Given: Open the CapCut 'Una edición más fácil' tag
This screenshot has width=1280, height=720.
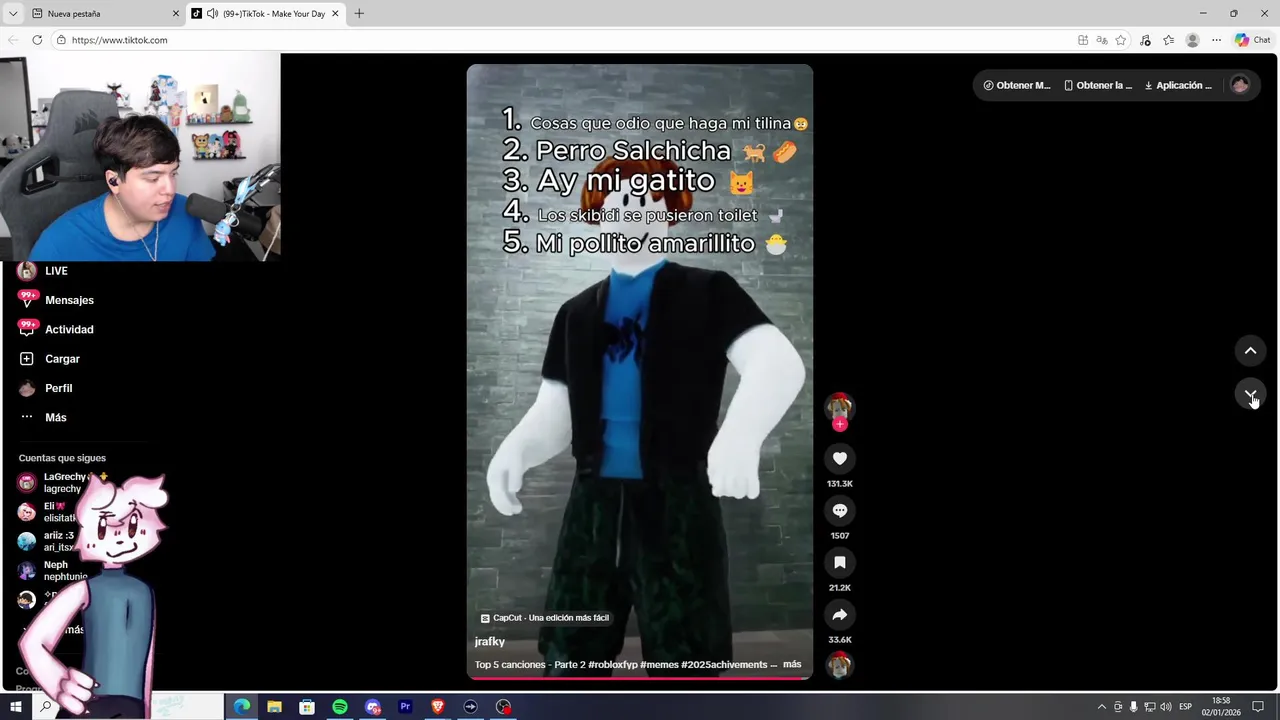Looking at the screenshot, I should click(544, 618).
